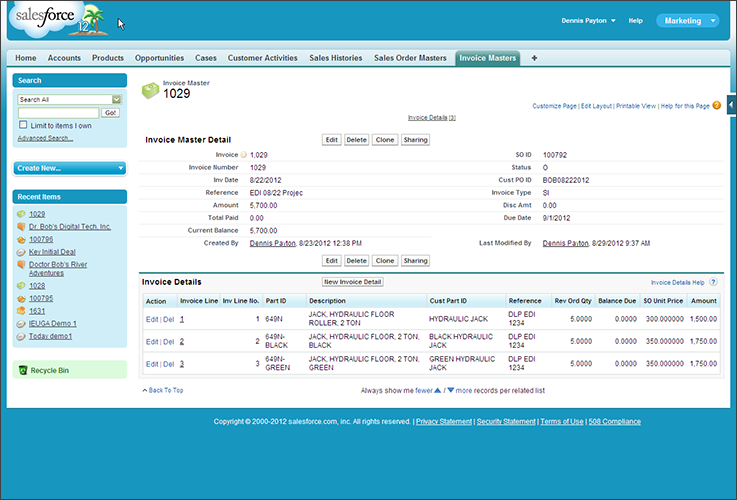Click the Invoice Details Help question icon

713,282
